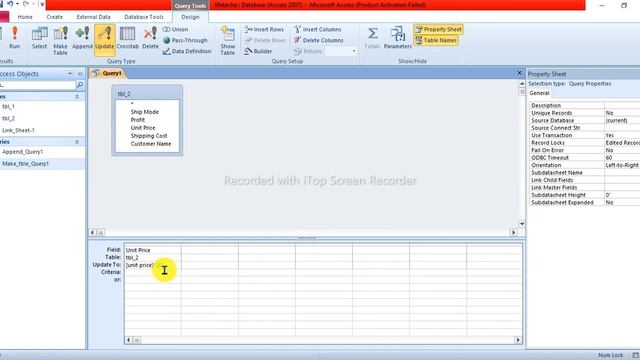Viewport: 640px width, 360px height.
Task: Choose the Append query type
Action: [82, 38]
